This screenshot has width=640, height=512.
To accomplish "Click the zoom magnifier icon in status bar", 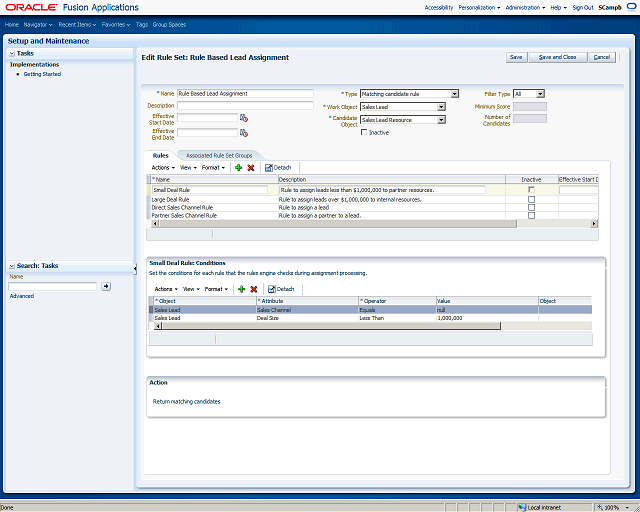I will (600, 508).
